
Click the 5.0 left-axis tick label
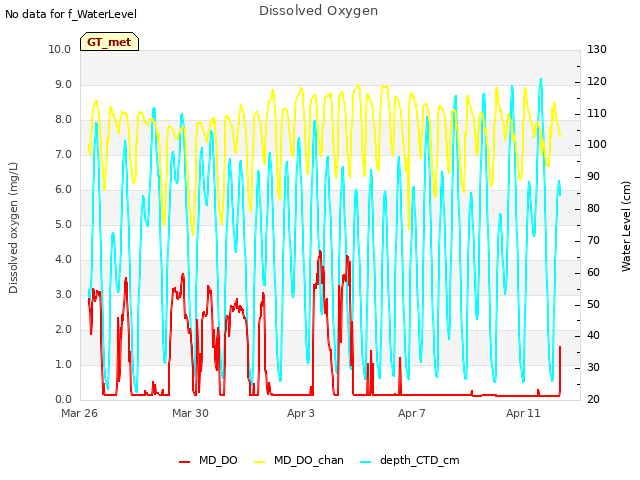pyautogui.click(x=63, y=224)
